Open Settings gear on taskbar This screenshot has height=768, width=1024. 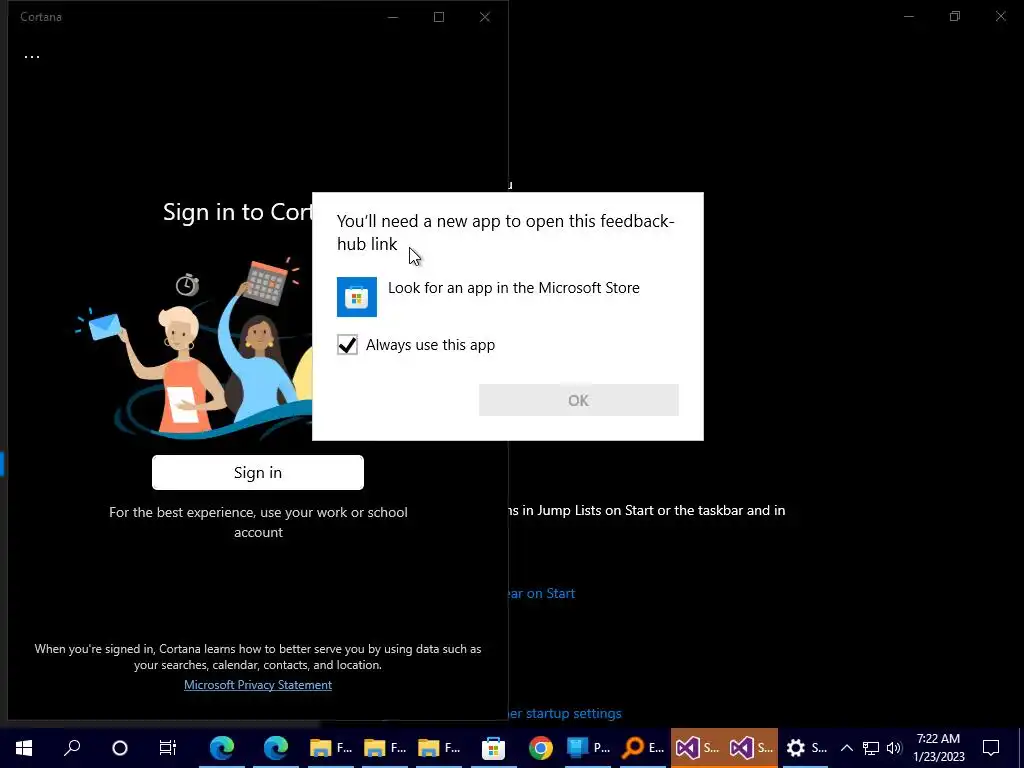click(x=806, y=748)
